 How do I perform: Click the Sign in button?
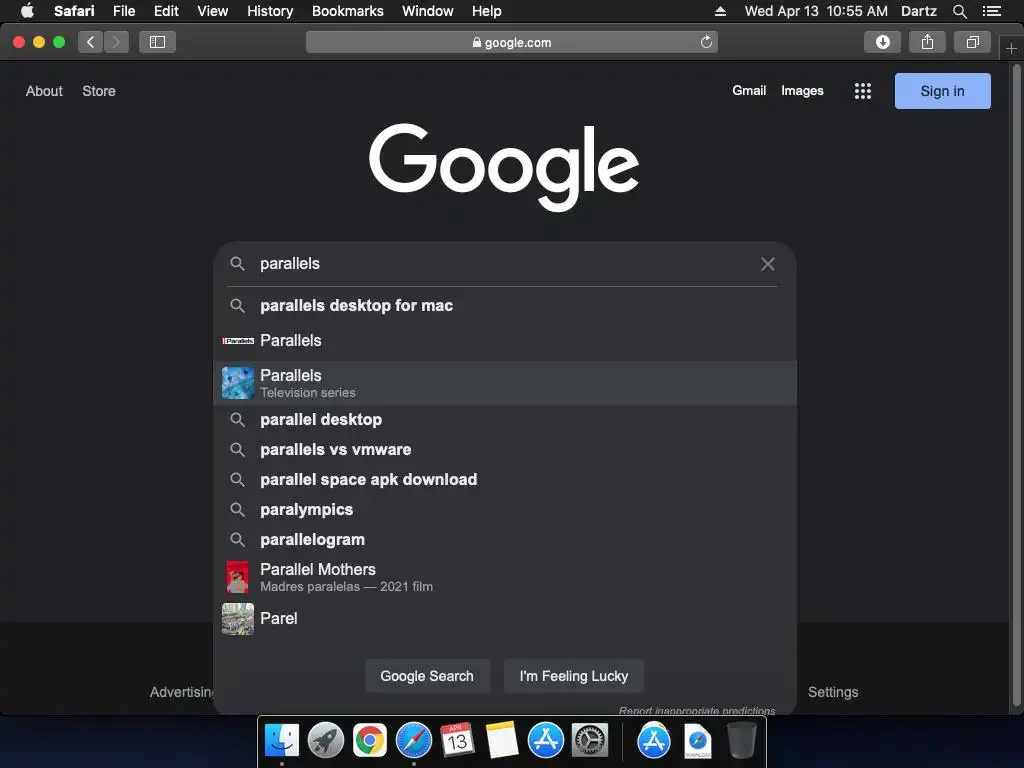tap(942, 91)
